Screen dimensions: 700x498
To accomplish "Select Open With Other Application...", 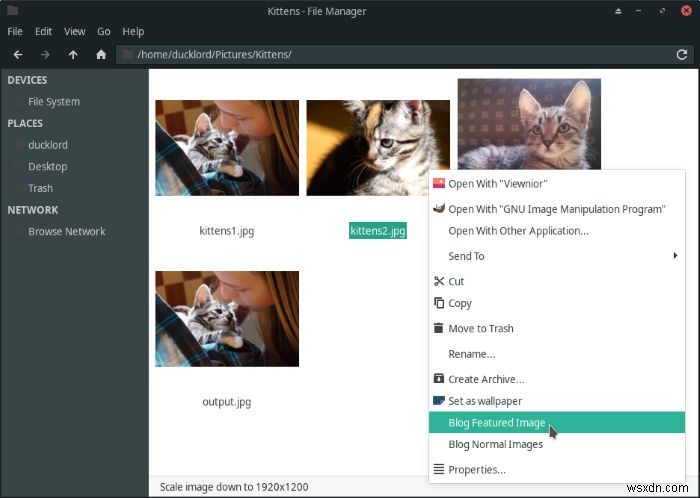I will 557,231.
